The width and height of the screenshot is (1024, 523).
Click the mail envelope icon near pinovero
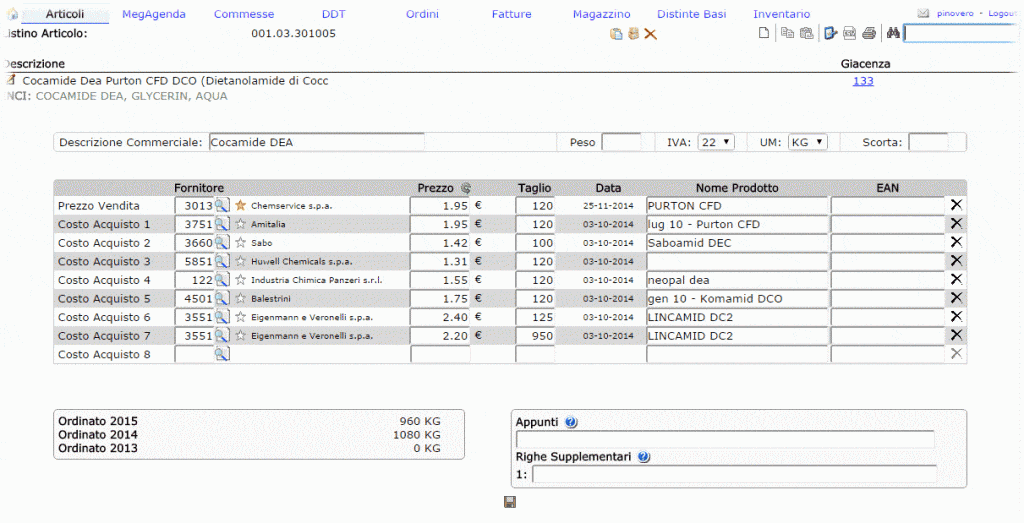(x=923, y=13)
